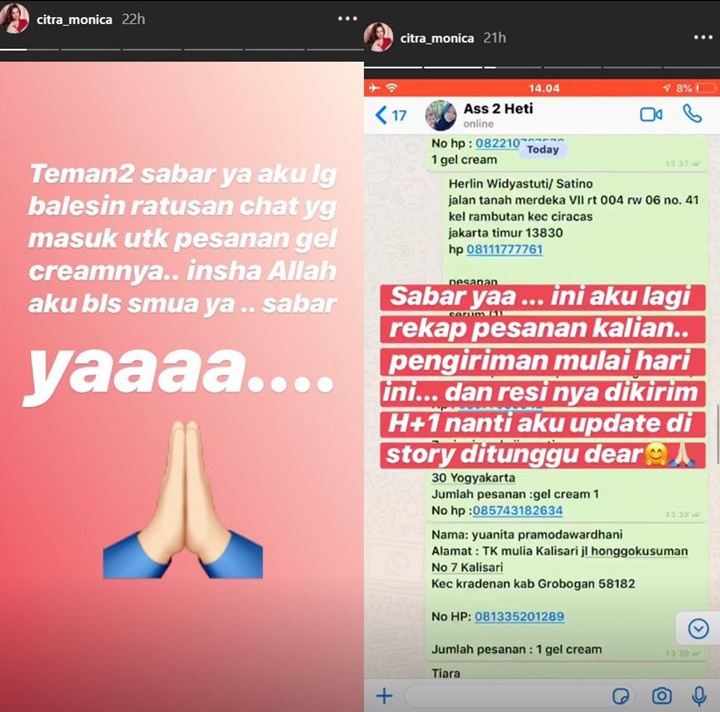Viewport: 720px width, 712px height.
Task: Open left story's three-dot options menu
Action: point(347,19)
